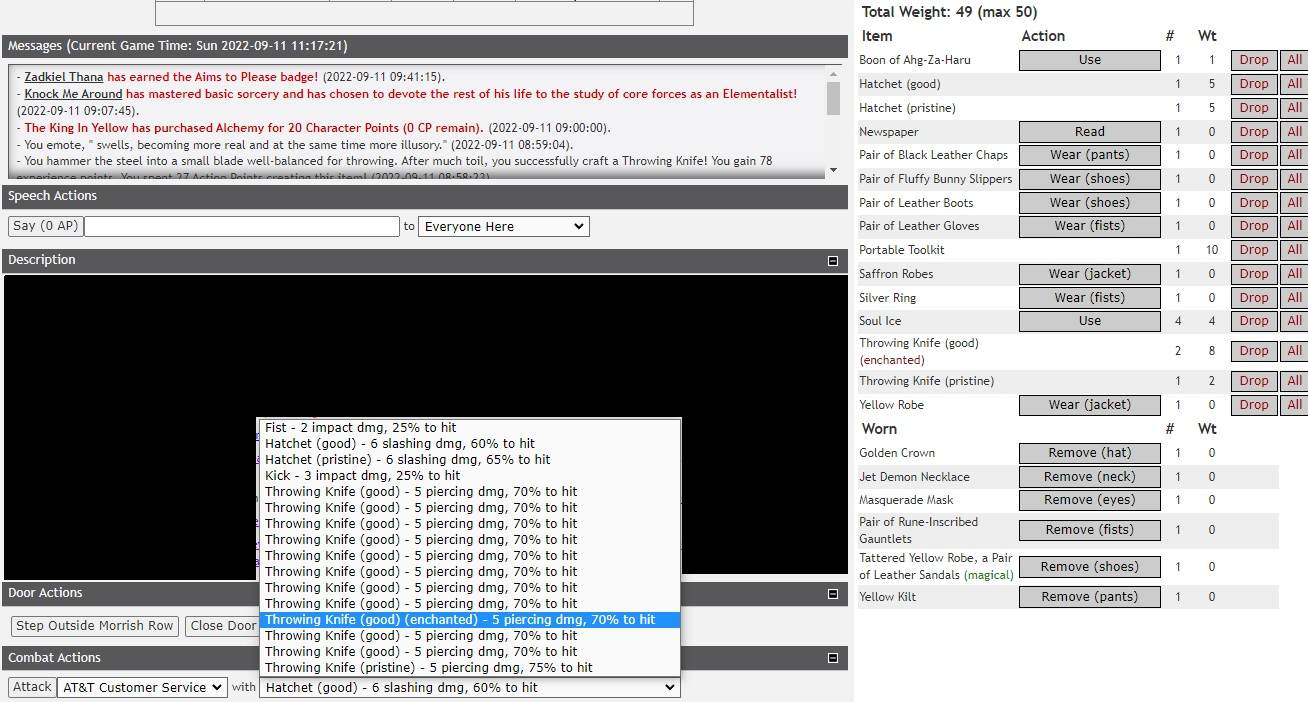Open Knock Me Around's profile link

(73, 94)
